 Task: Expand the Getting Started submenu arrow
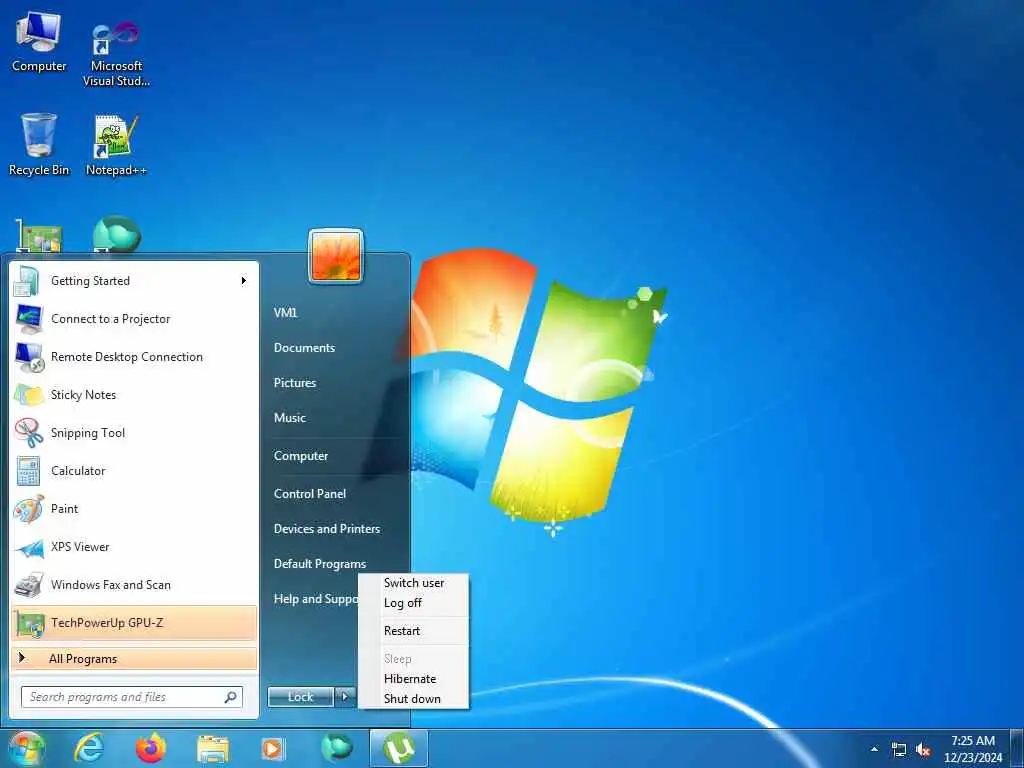point(244,281)
